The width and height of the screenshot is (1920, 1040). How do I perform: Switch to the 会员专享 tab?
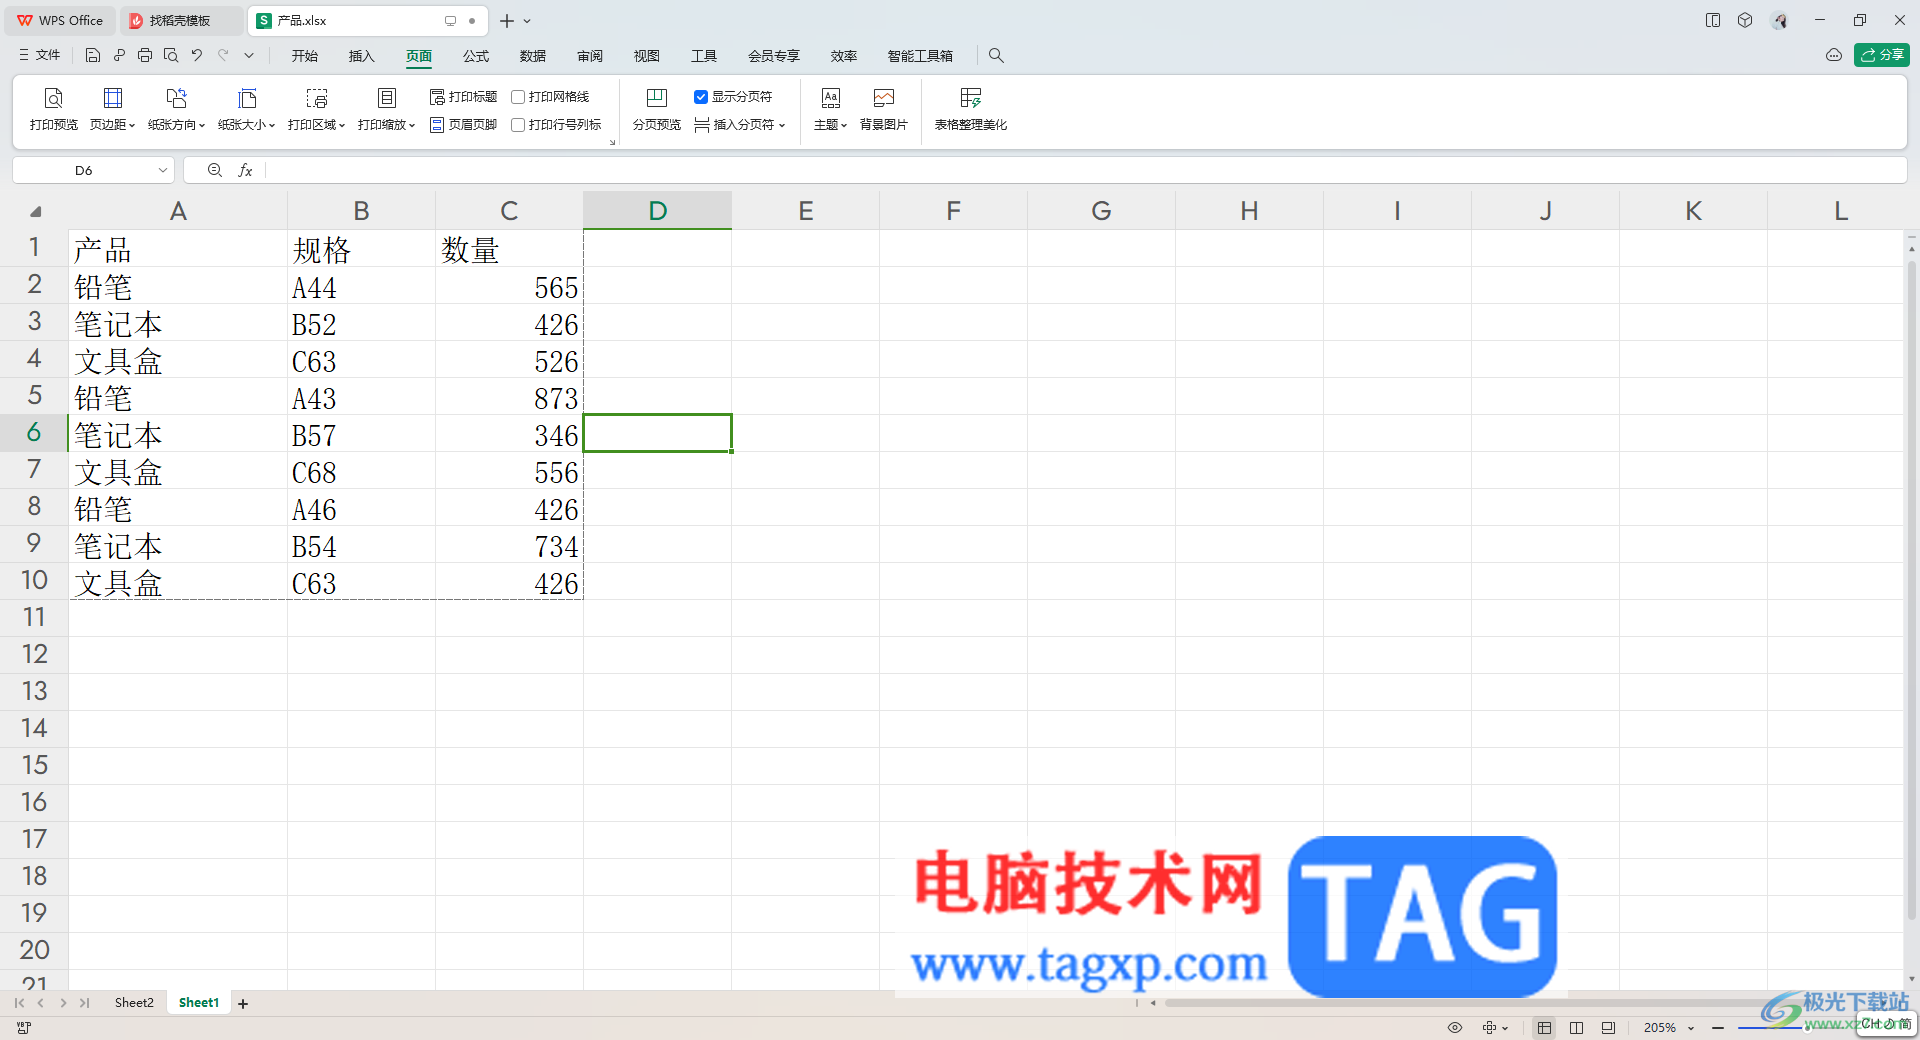(774, 56)
